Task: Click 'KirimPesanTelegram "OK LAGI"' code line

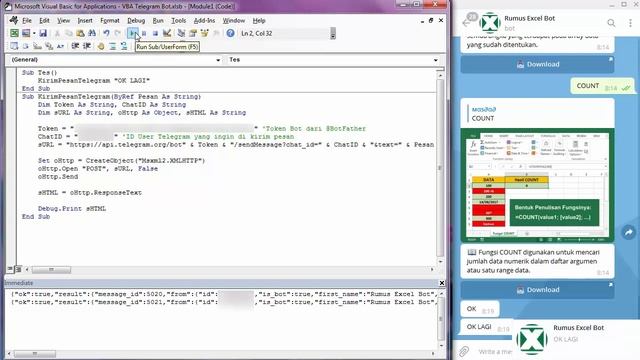Action: coord(94,80)
